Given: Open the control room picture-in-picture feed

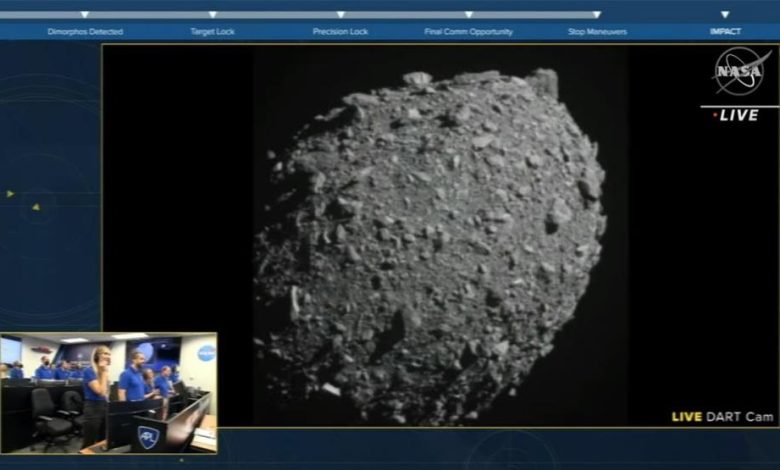Looking at the screenshot, I should click(108, 392).
